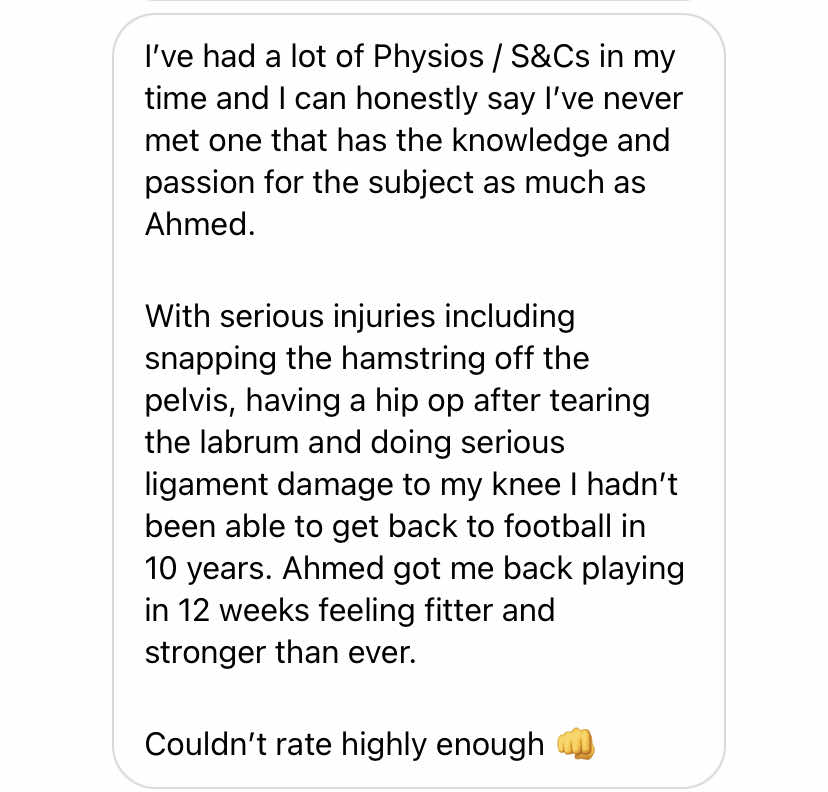This screenshot has width=828, height=792.
Task: Click the phrase '12 weeks' in message
Action: (x=243, y=610)
